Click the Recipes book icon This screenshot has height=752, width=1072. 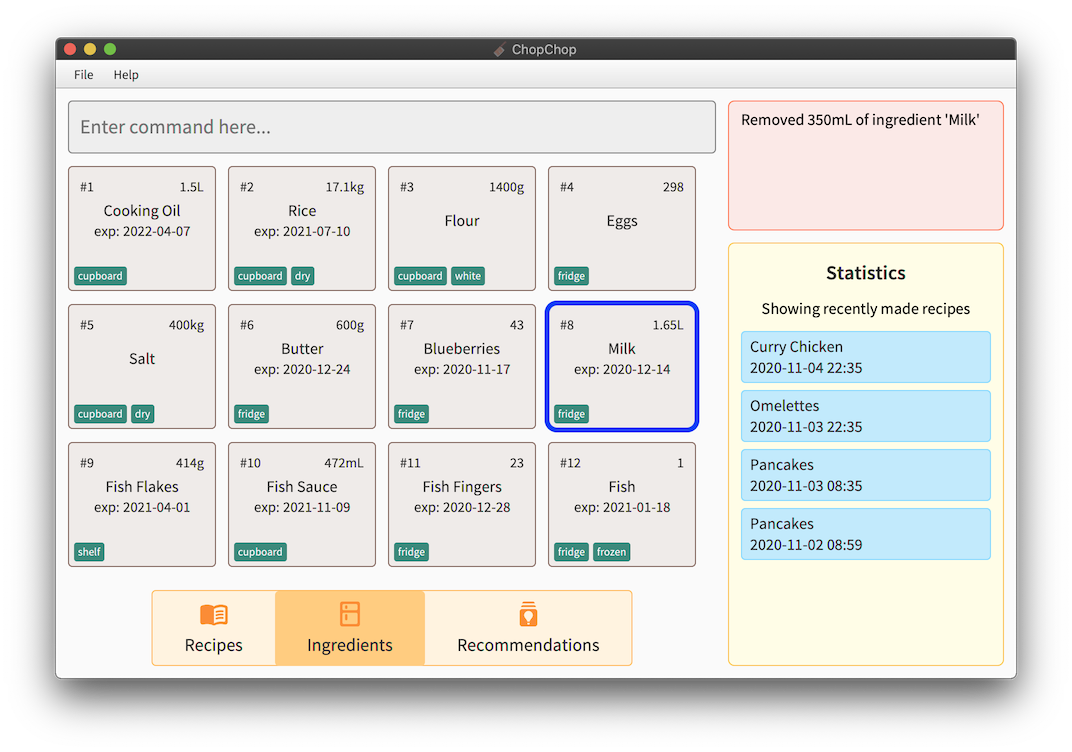pos(213,615)
